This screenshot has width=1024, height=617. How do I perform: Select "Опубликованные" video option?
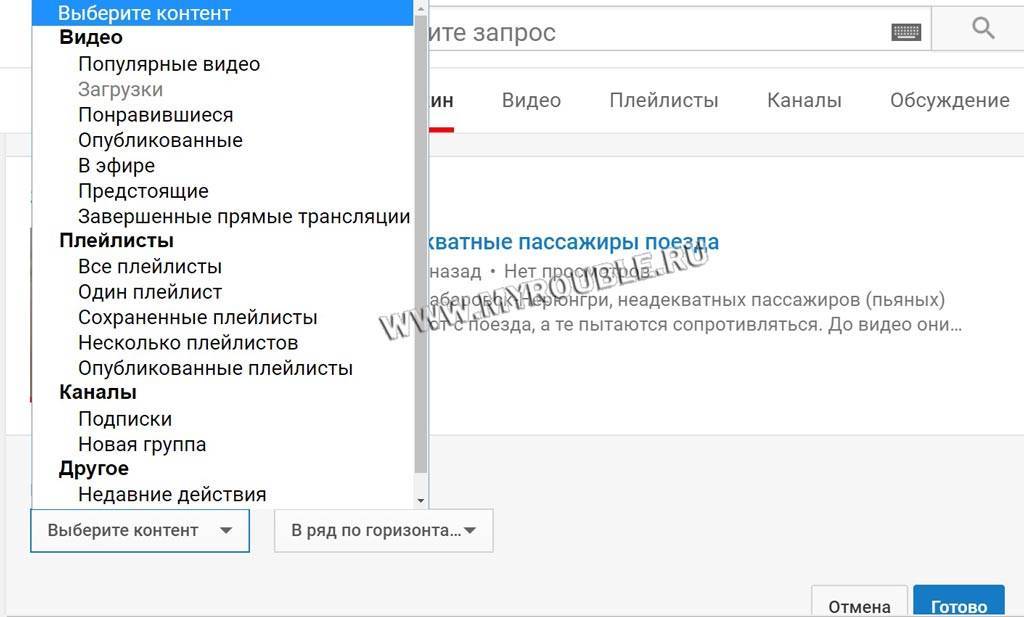click(x=160, y=140)
